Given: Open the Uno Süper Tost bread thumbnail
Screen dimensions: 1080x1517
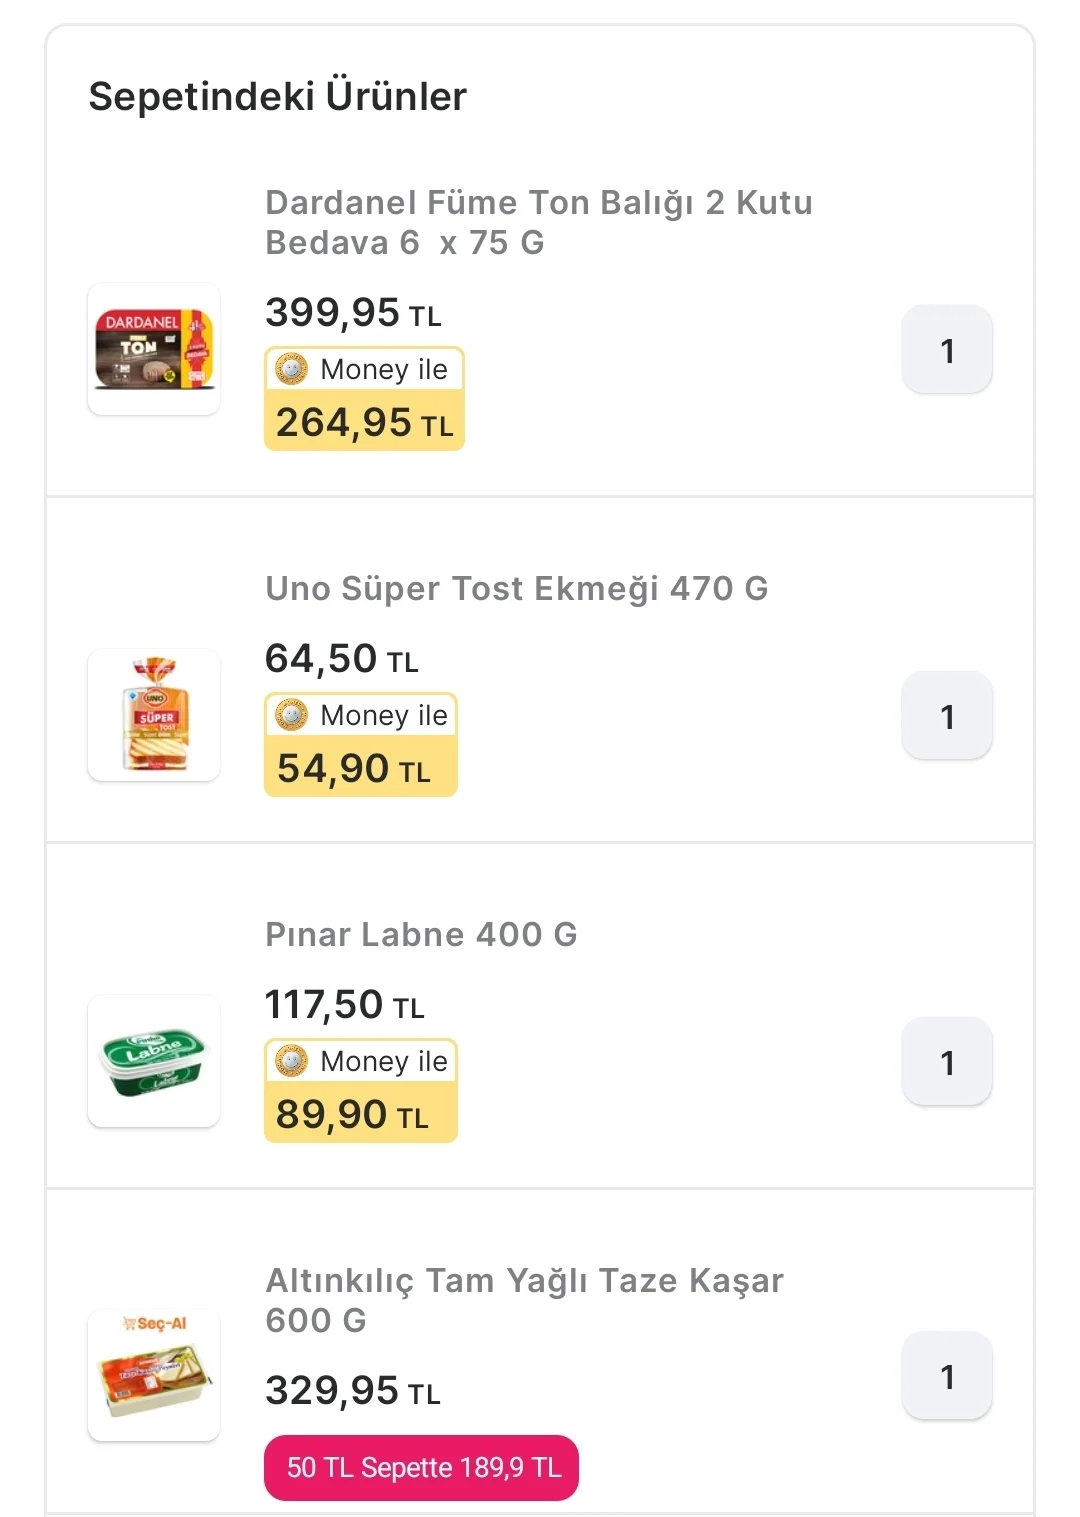Looking at the screenshot, I should point(154,715).
